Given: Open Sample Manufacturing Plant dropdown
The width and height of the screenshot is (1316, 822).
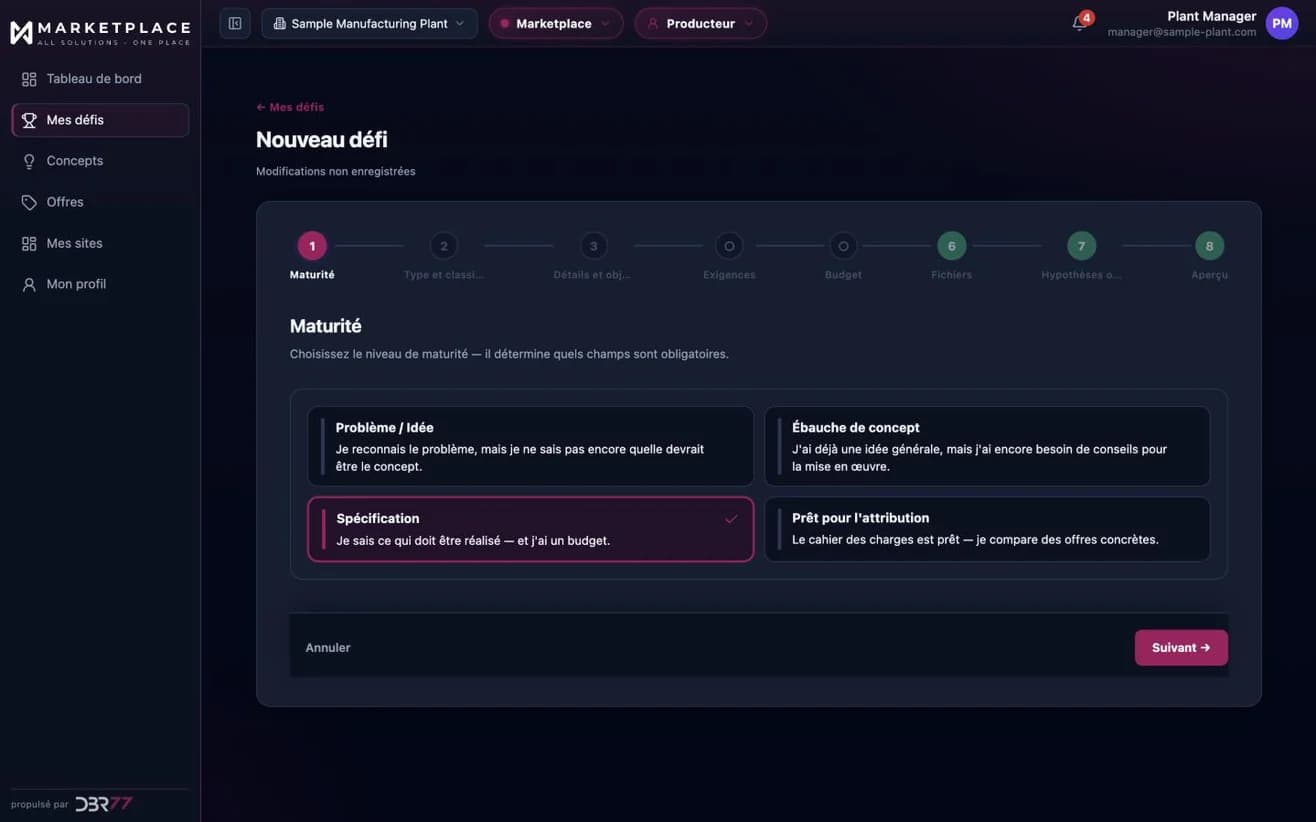Looking at the screenshot, I should point(369,23).
